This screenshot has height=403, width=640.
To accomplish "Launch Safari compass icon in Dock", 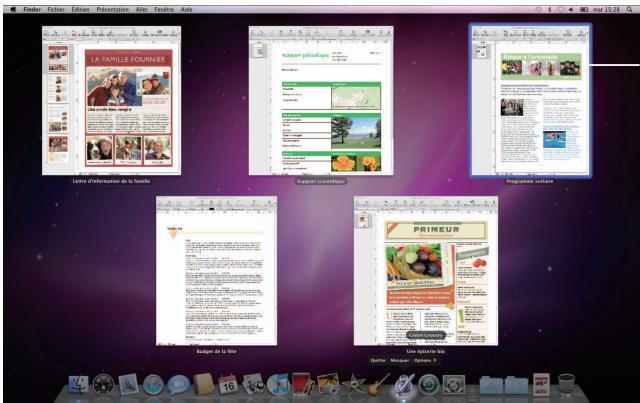I will pos(153,384).
